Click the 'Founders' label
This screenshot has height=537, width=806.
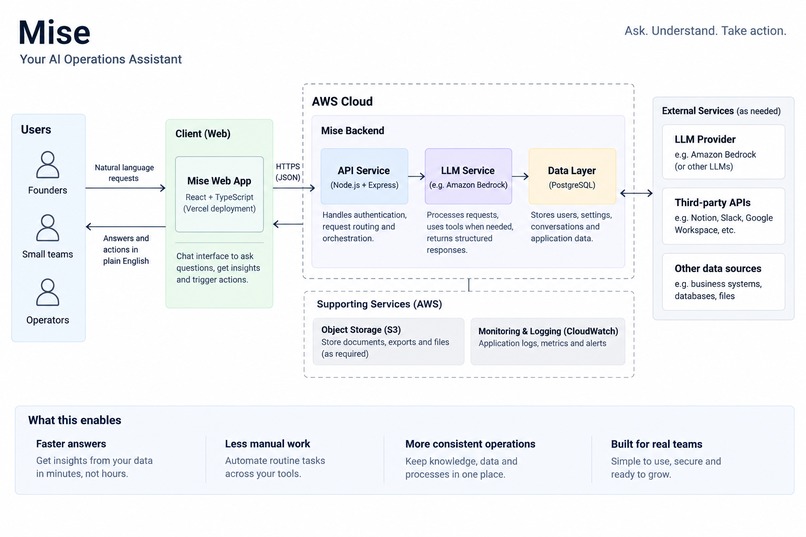[x=47, y=190]
